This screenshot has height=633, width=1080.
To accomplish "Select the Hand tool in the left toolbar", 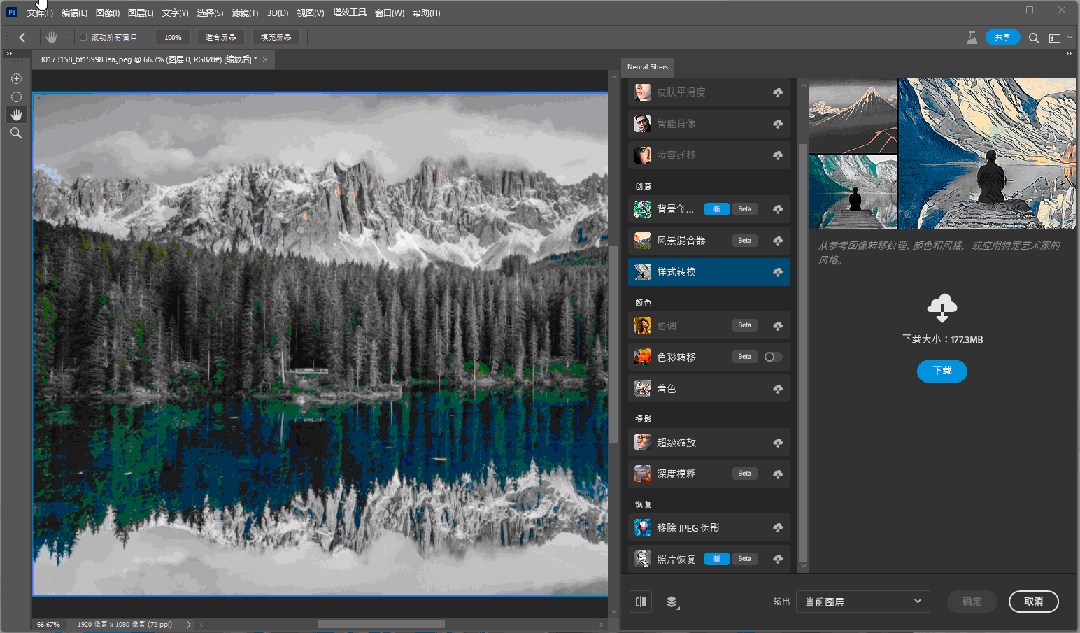I will point(17,114).
